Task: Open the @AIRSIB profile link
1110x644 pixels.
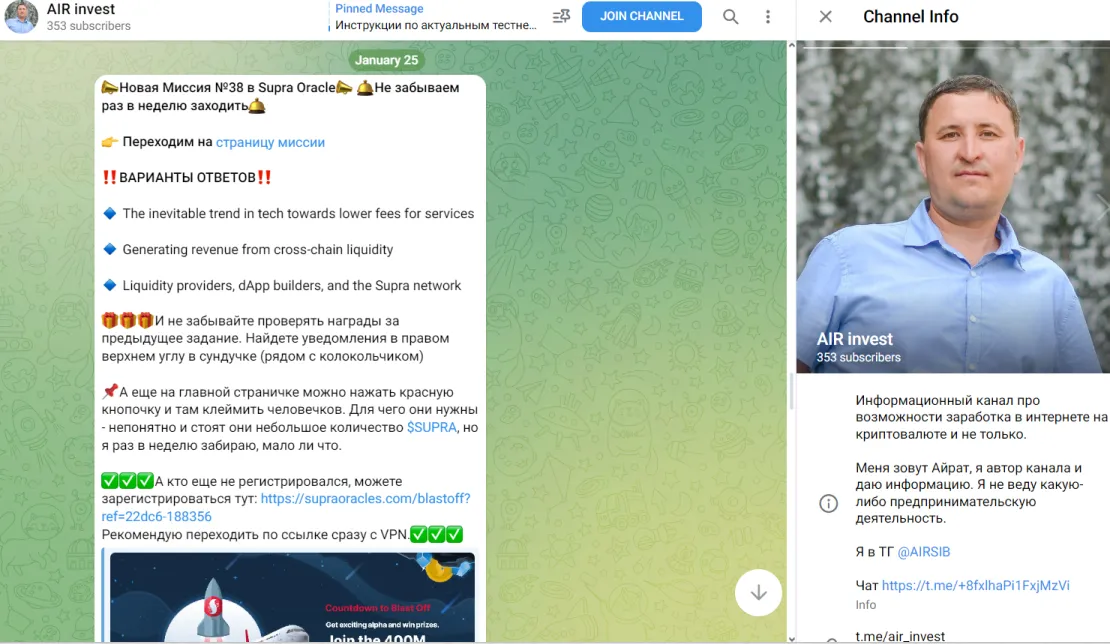Action: [x=924, y=552]
